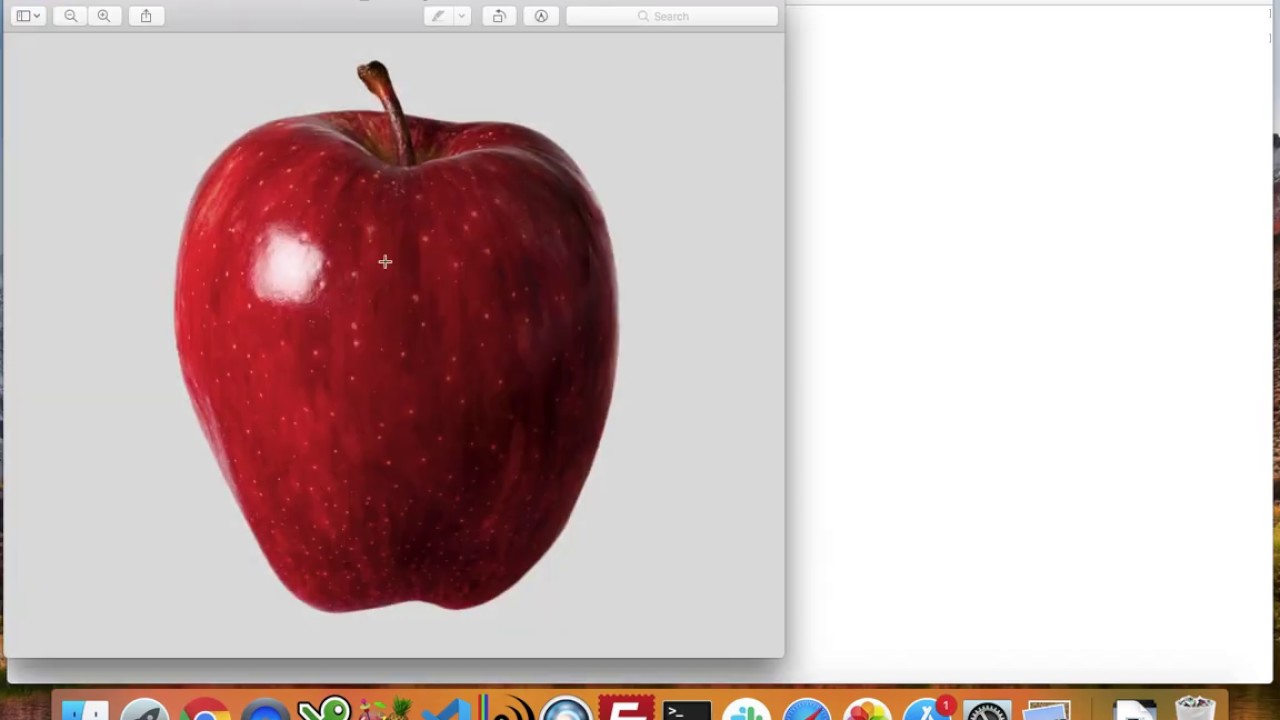Click the zoom out magnifier button
Screen dimensions: 1280x720
pyautogui.click(x=70, y=16)
